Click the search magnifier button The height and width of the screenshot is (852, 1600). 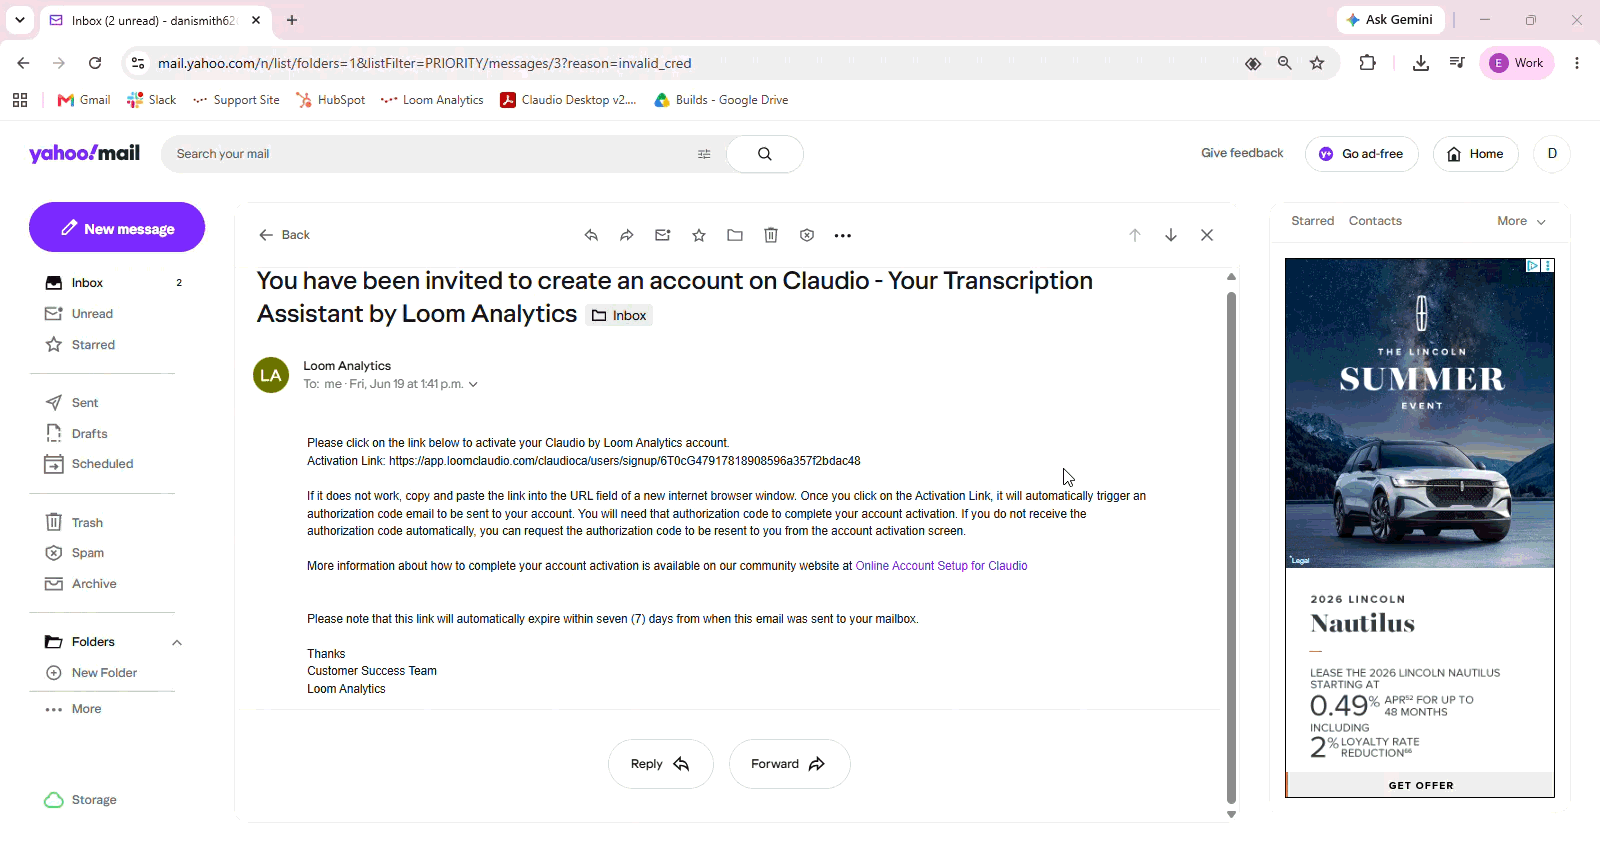pyautogui.click(x=765, y=154)
